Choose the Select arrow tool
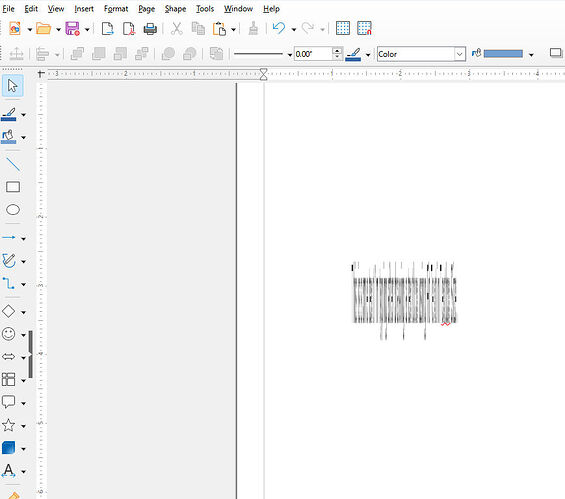Viewport: 565px width, 499px height. click(13, 86)
